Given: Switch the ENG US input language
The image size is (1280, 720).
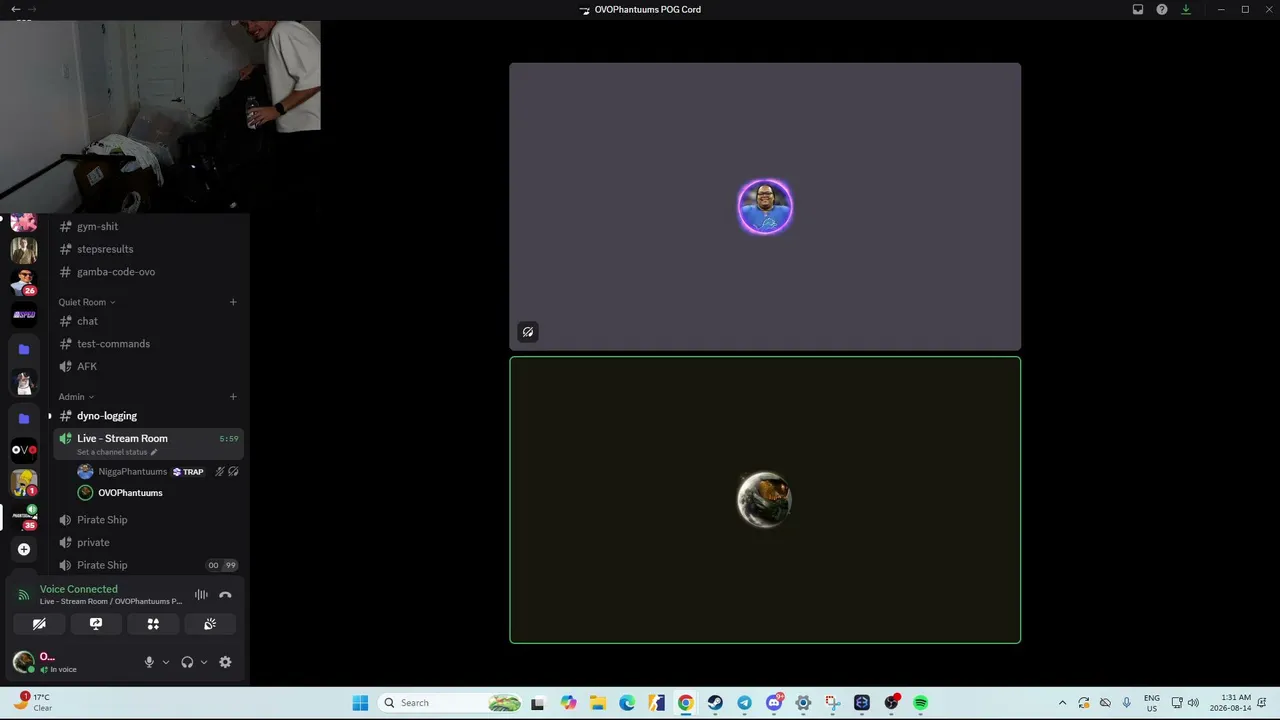Looking at the screenshot, I should (1152, 702).
